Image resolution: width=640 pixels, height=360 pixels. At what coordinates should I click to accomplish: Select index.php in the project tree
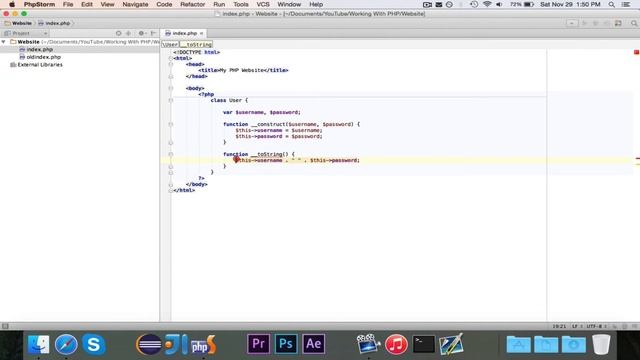pos(40,49)
